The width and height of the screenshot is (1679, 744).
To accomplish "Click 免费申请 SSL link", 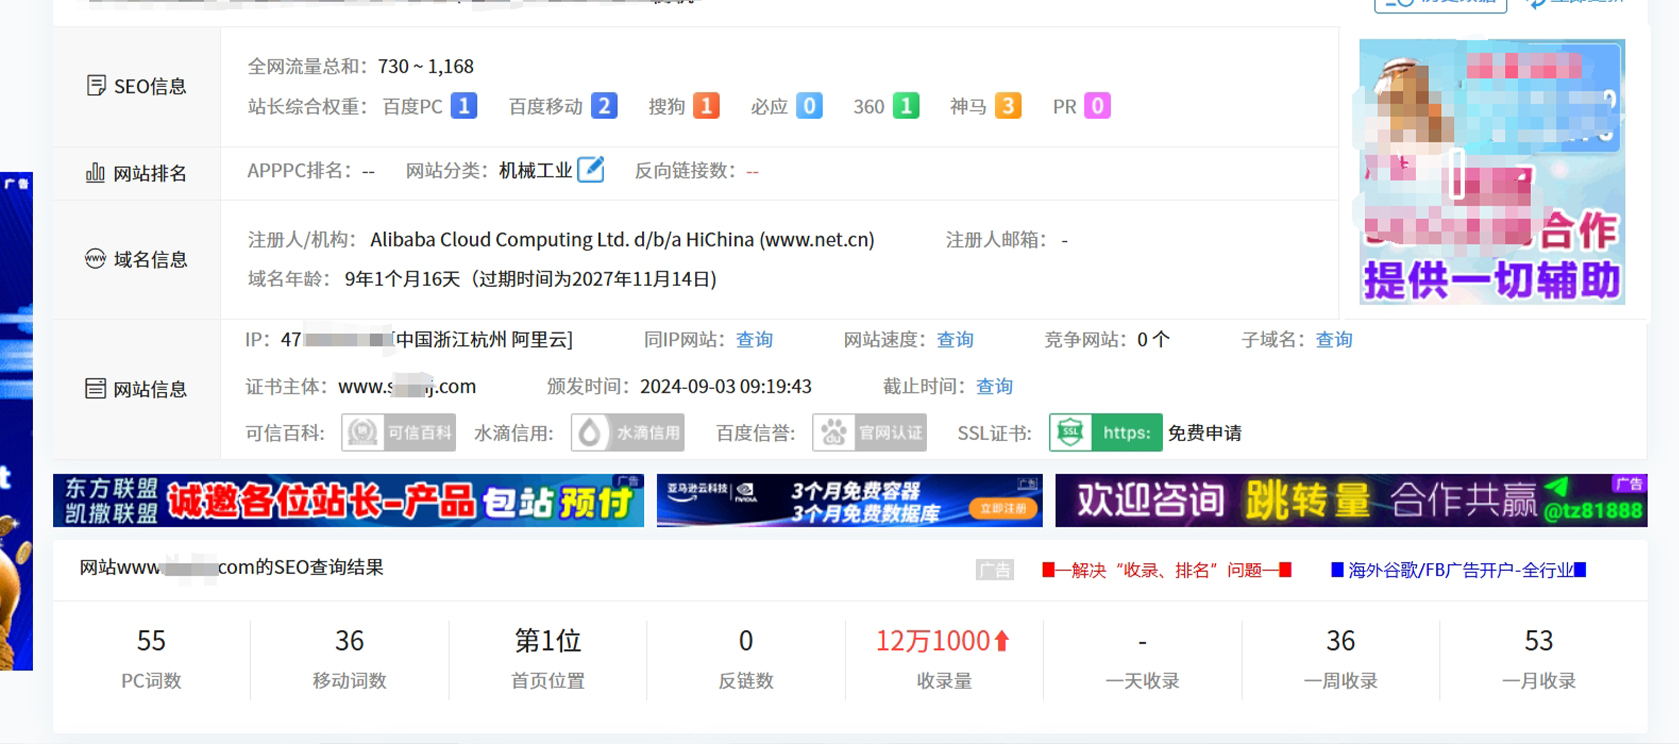I will [1205, 433].
